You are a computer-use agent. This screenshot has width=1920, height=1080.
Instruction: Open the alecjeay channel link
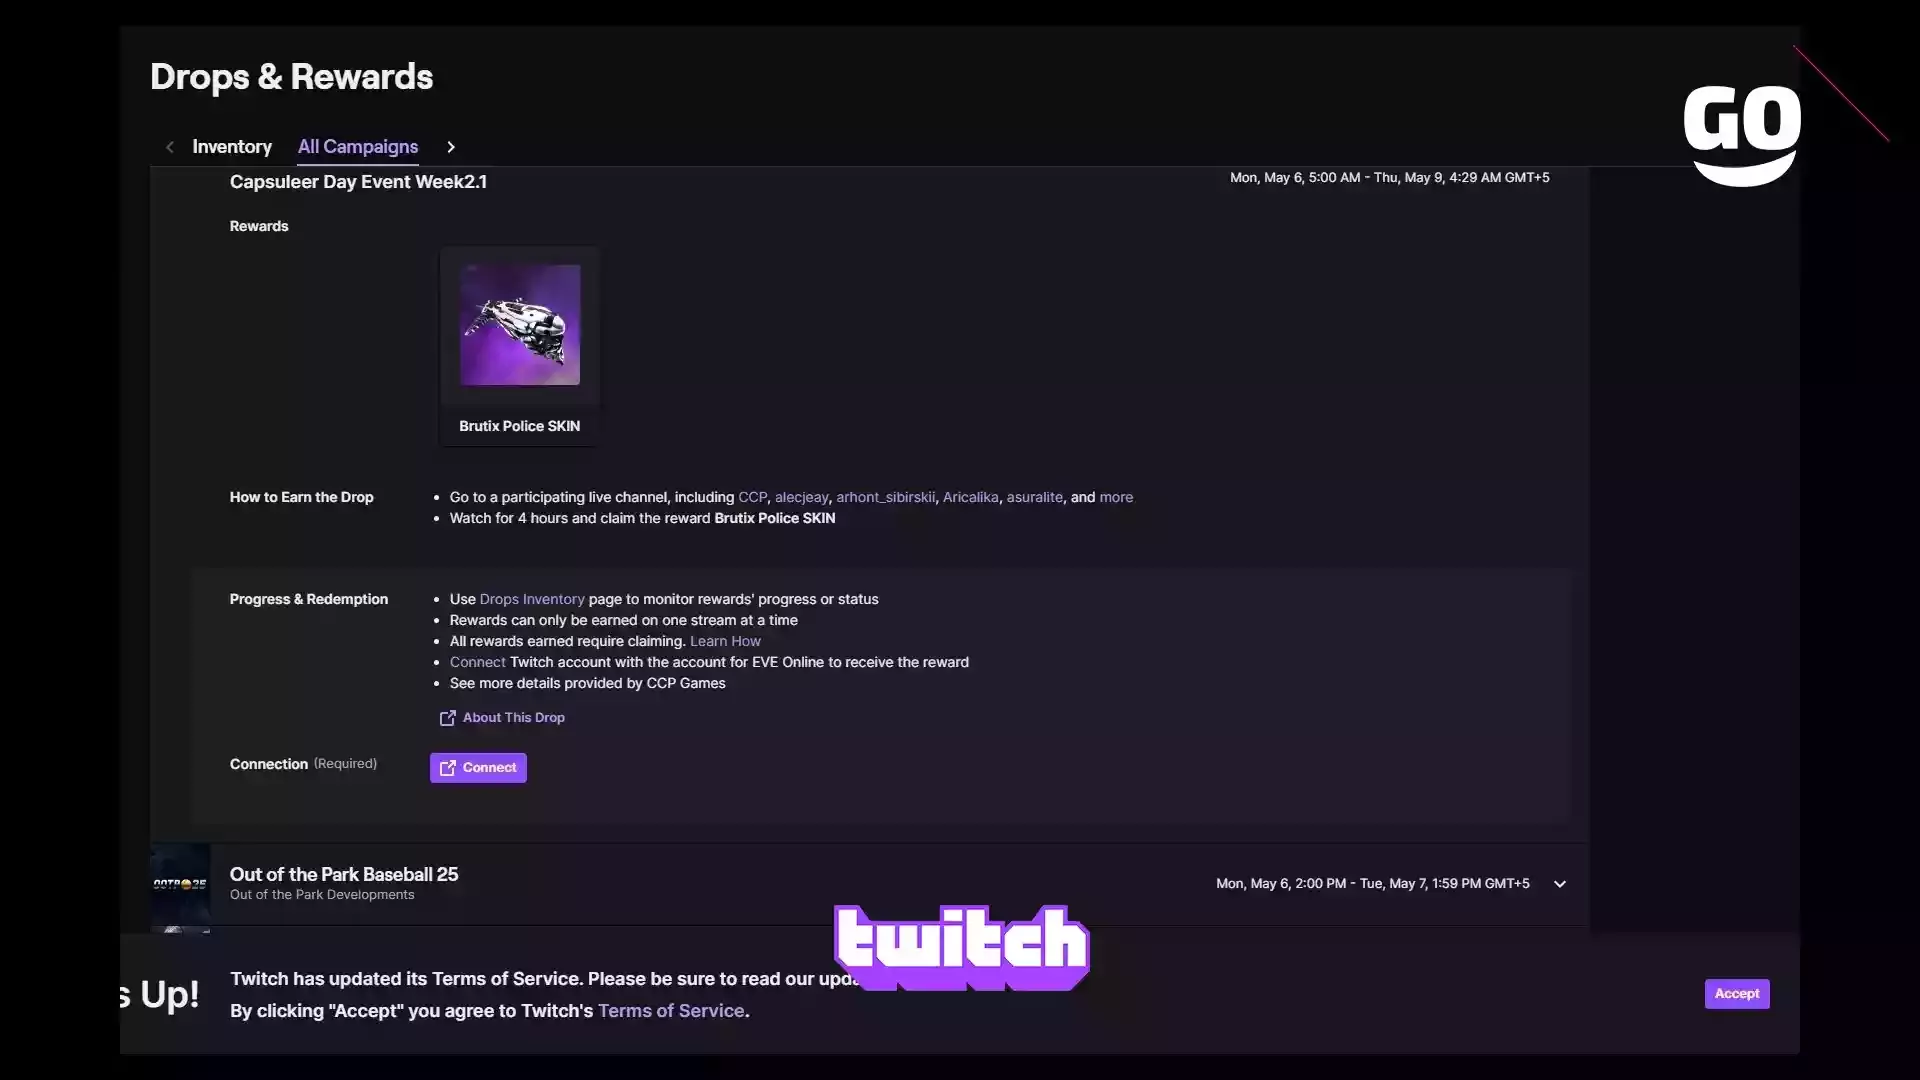(x=802, y=497)
